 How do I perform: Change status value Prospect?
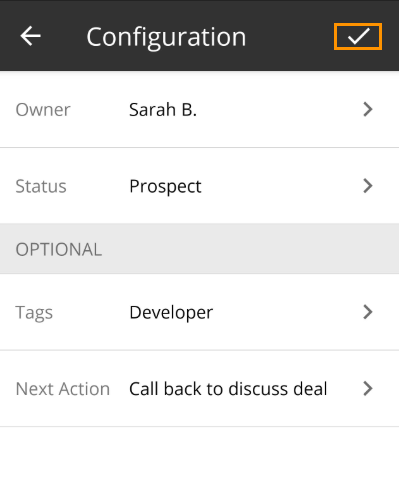click(165, 187)
